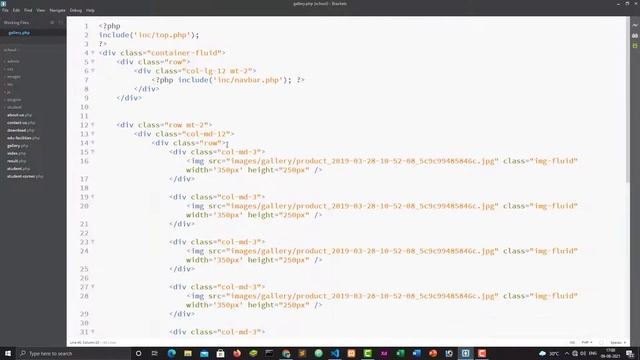Collapse code fold at line 14
640x360 pixels.
93,142
